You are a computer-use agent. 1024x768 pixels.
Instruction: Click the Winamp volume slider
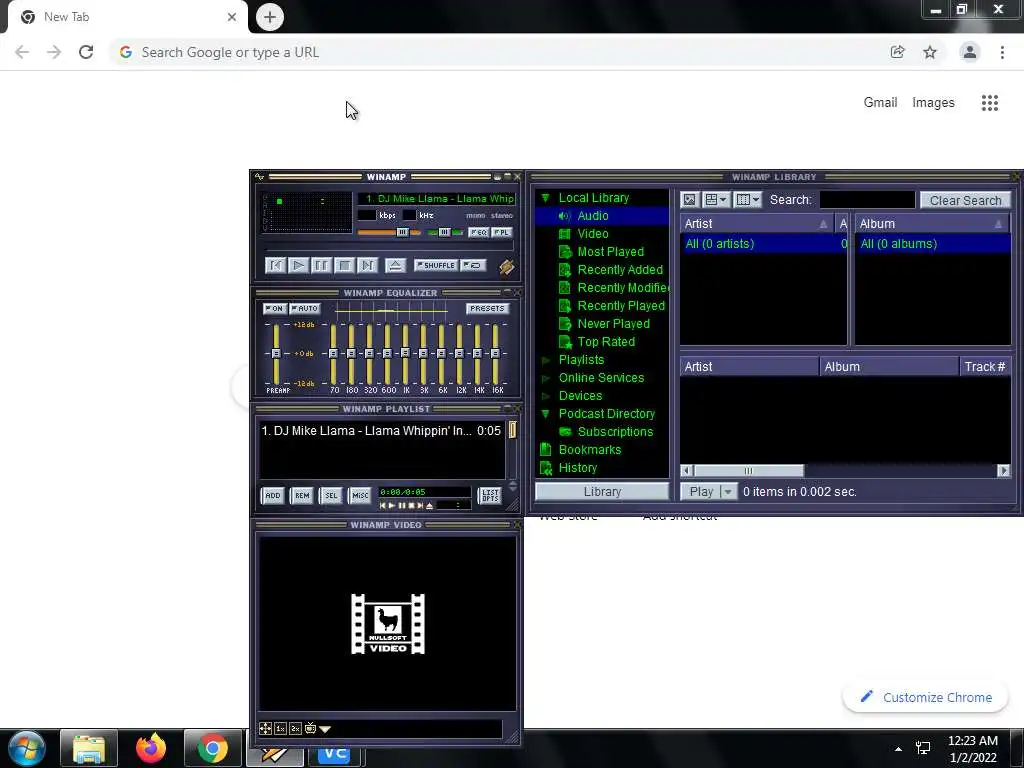pyautogui.click(x=390, y=232)
